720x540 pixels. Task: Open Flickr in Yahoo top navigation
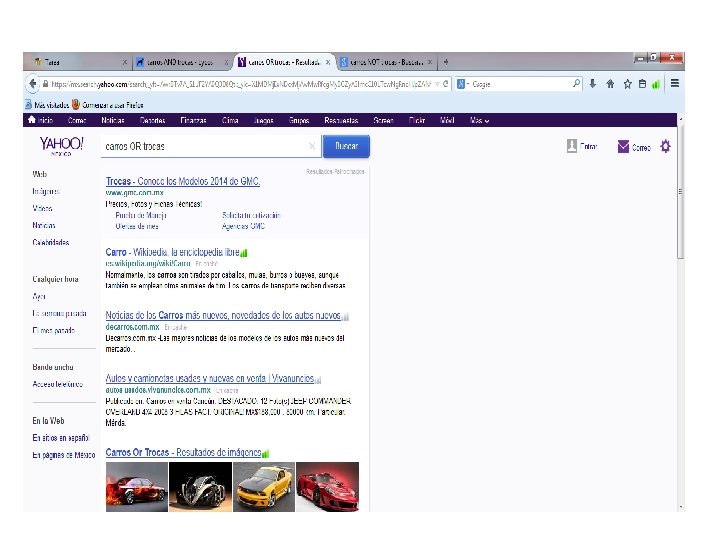pos(417,120)
